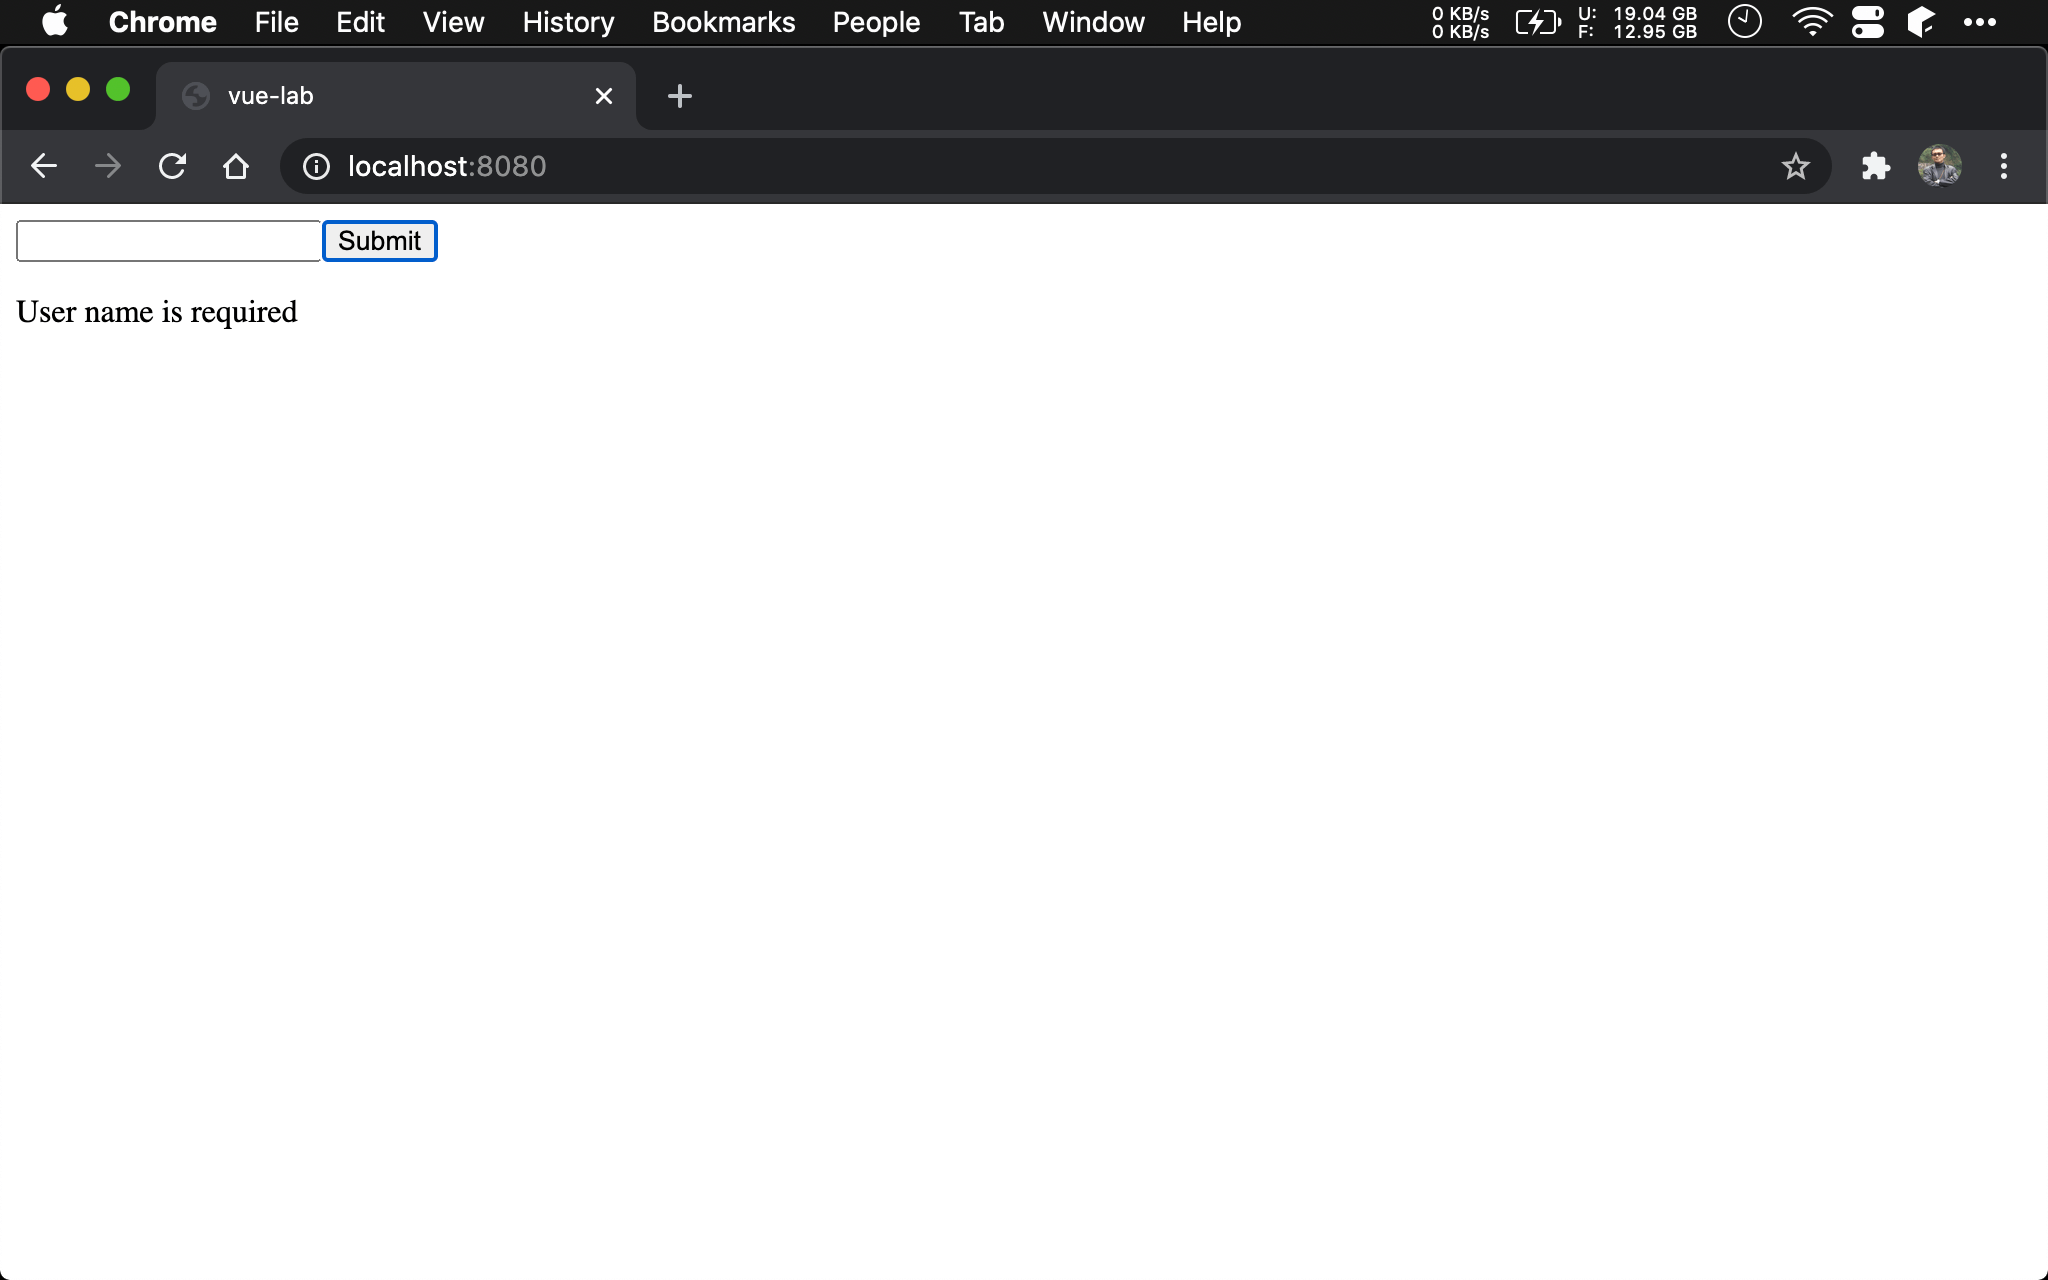Screen dimensions: 2048x1280
Task: Open macOS Control Center toggles icon
Action: [x=1867, y=22]
